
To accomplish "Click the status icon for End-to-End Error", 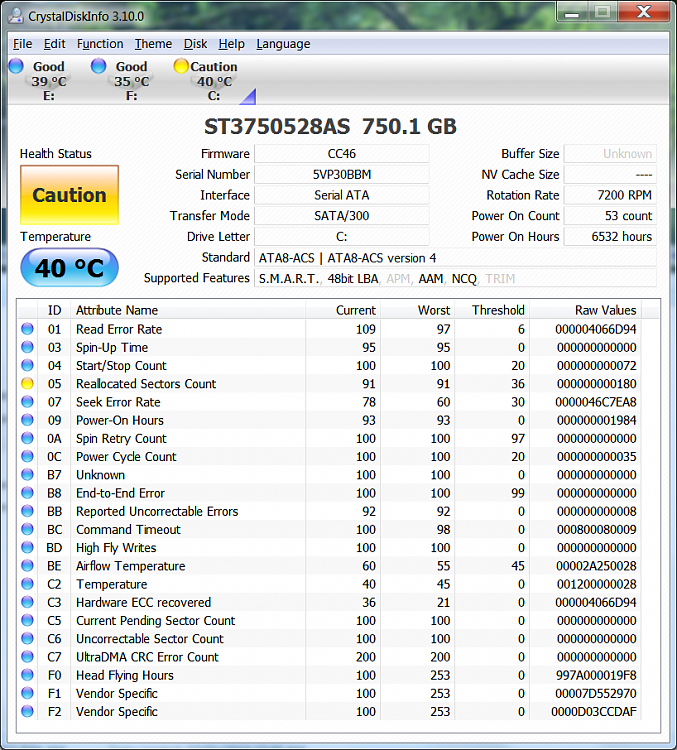I will [x=27, y=493].
